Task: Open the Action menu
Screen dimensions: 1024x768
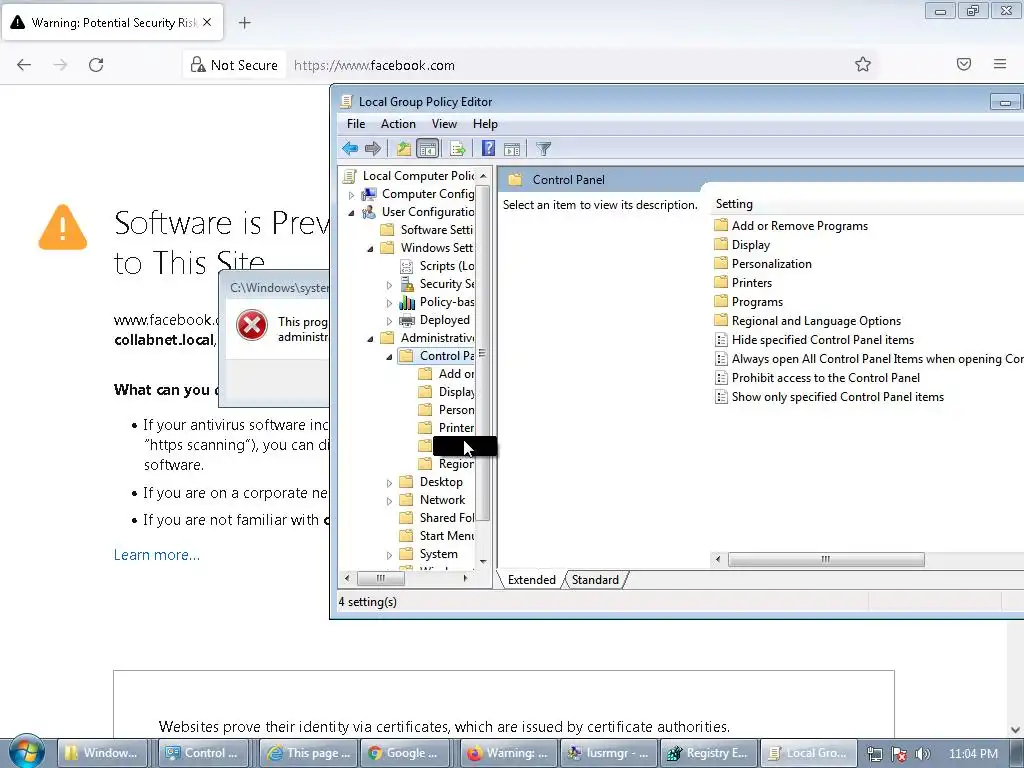Action: (x=398, y=123)
